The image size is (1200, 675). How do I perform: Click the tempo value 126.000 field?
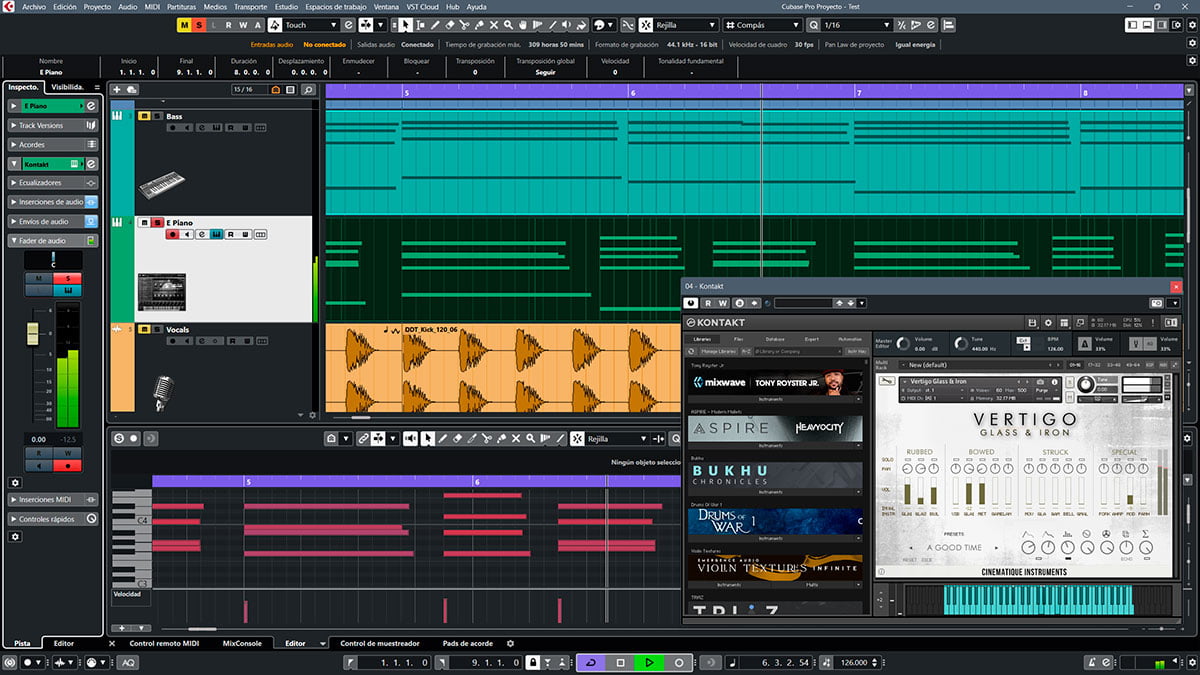coord(853,662)
